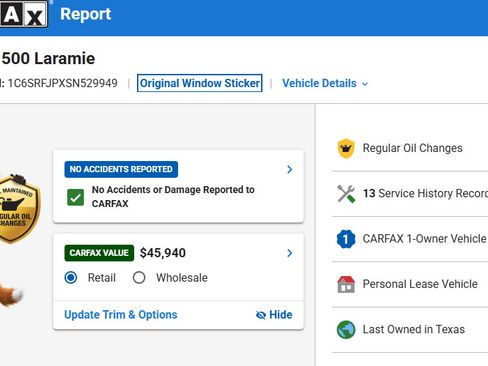
Task: Click the Regular Oil Changes shield icon
Action: click(x=346, y=148)
